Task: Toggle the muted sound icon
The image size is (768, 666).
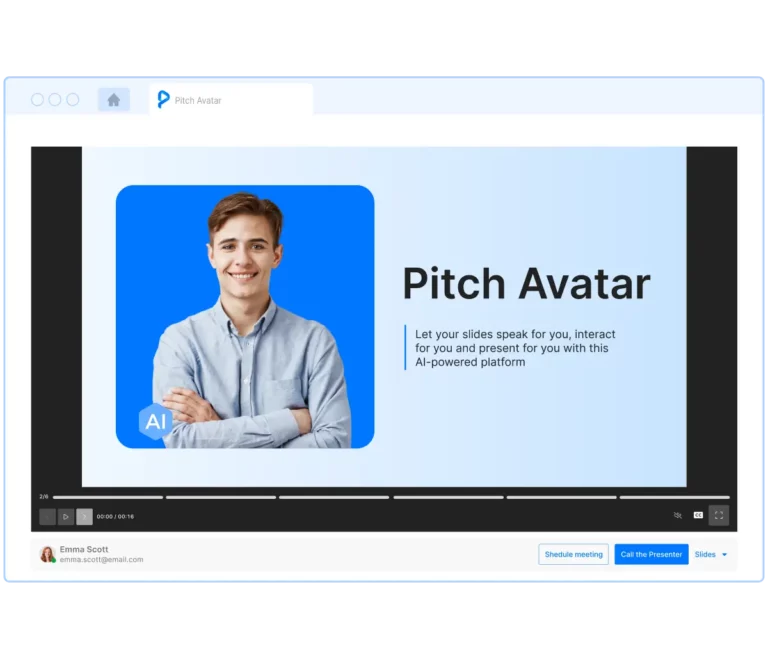Action: (x=678, y=515)
